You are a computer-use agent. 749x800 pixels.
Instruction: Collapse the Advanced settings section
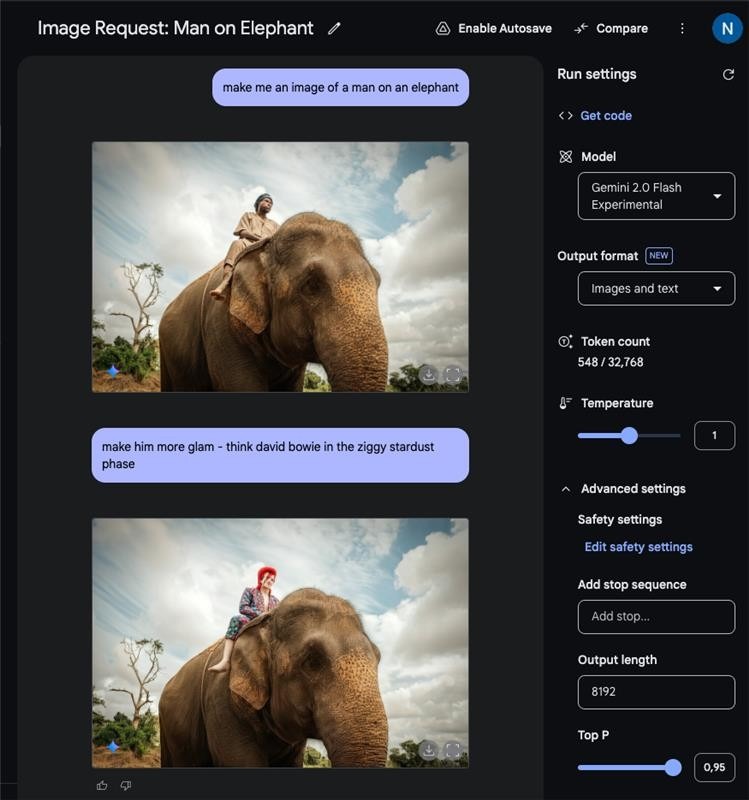[566, 489]
